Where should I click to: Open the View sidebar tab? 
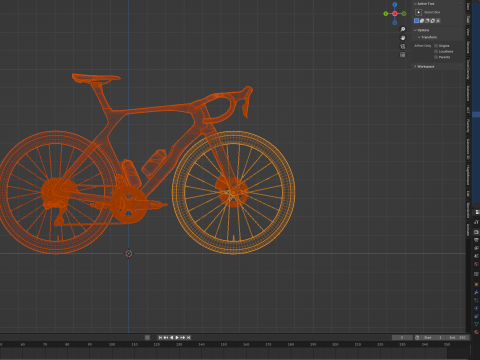click(468, 32)
